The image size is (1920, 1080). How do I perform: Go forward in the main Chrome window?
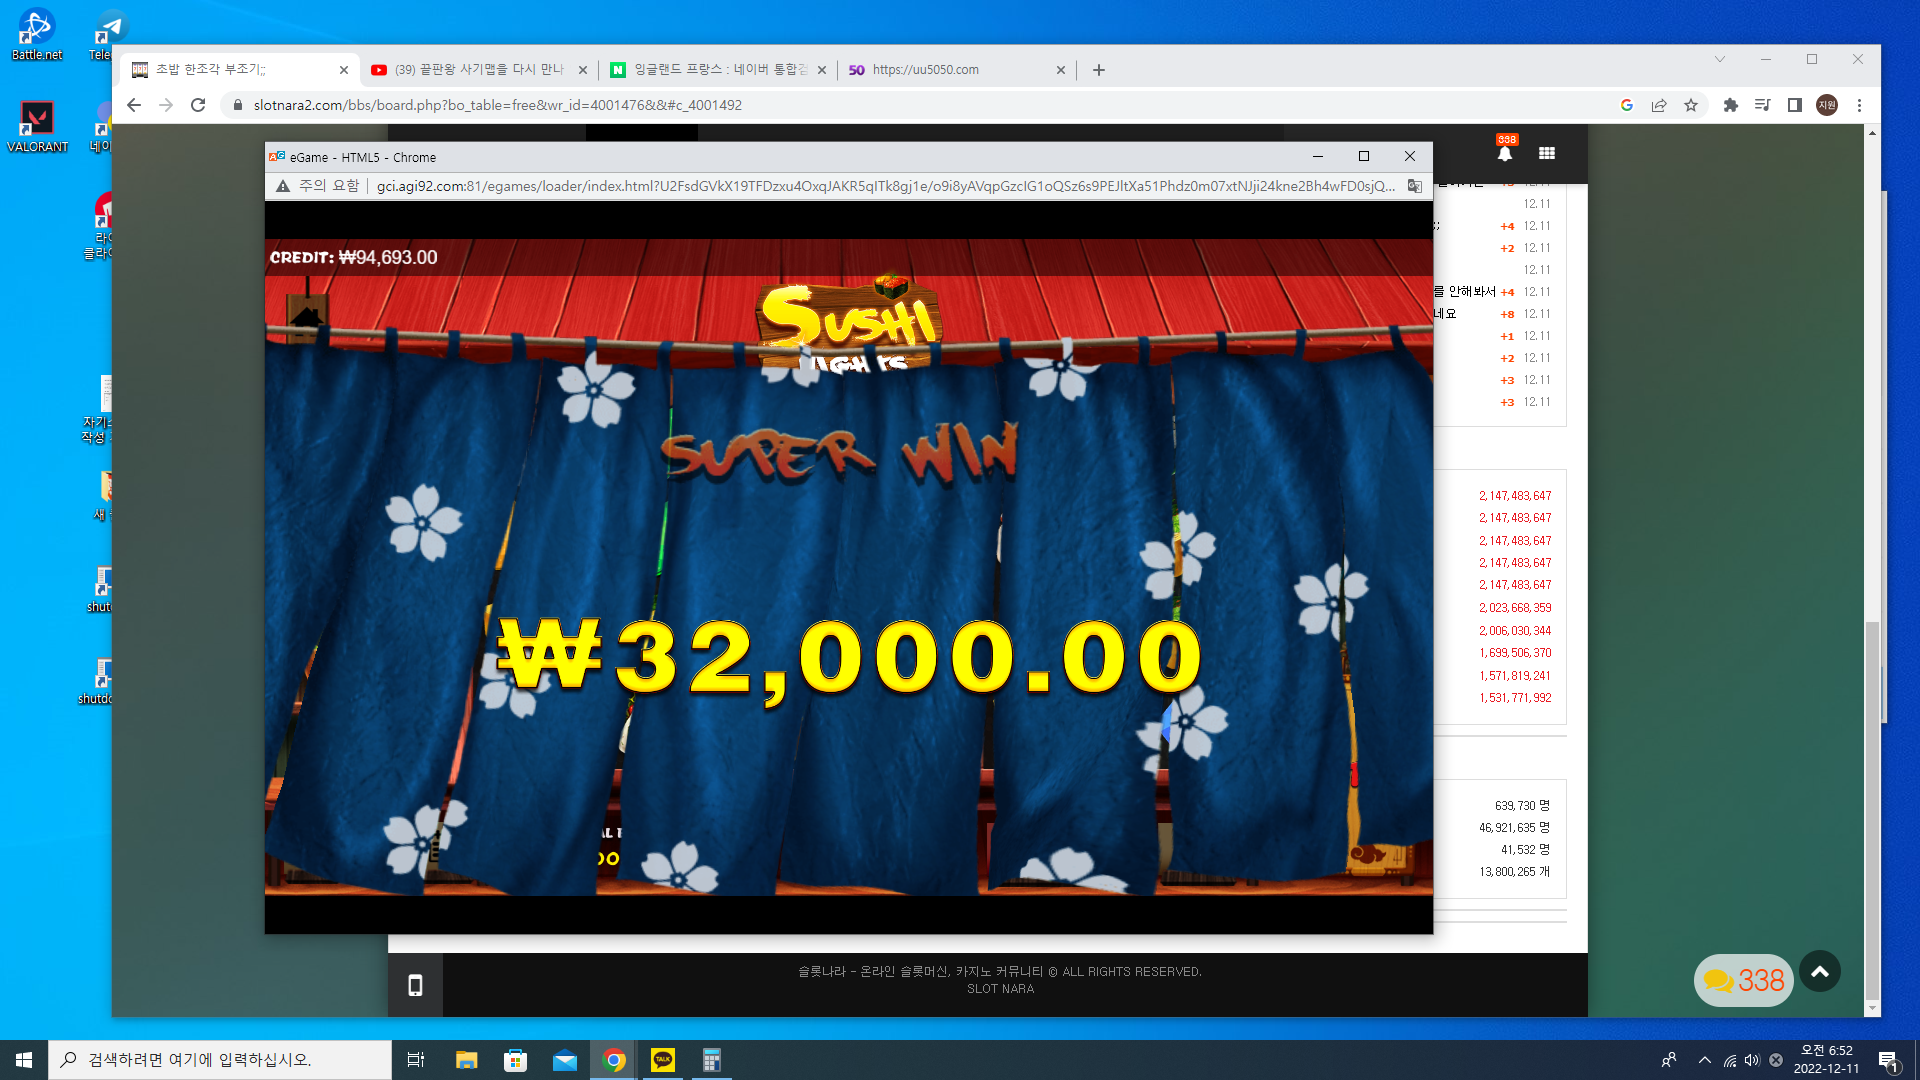click(166, 105)
